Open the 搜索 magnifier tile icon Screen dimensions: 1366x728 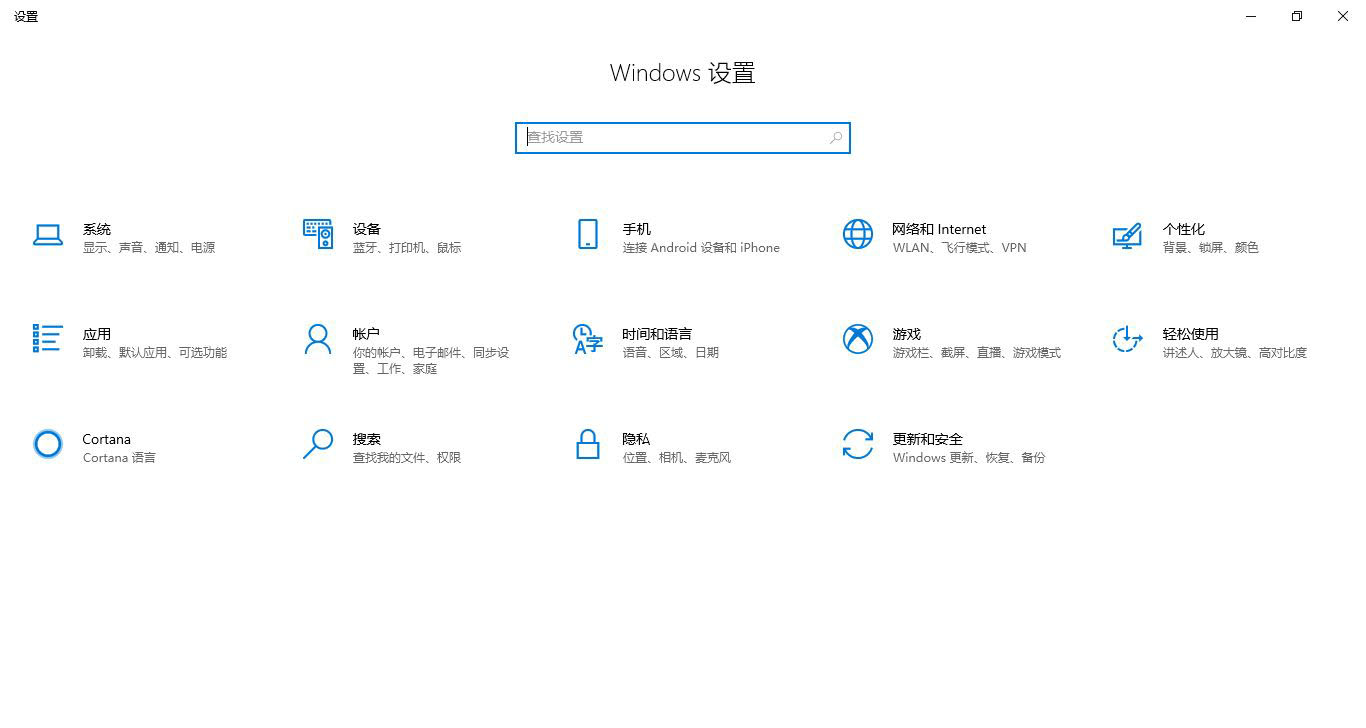(x=318, y=444)
